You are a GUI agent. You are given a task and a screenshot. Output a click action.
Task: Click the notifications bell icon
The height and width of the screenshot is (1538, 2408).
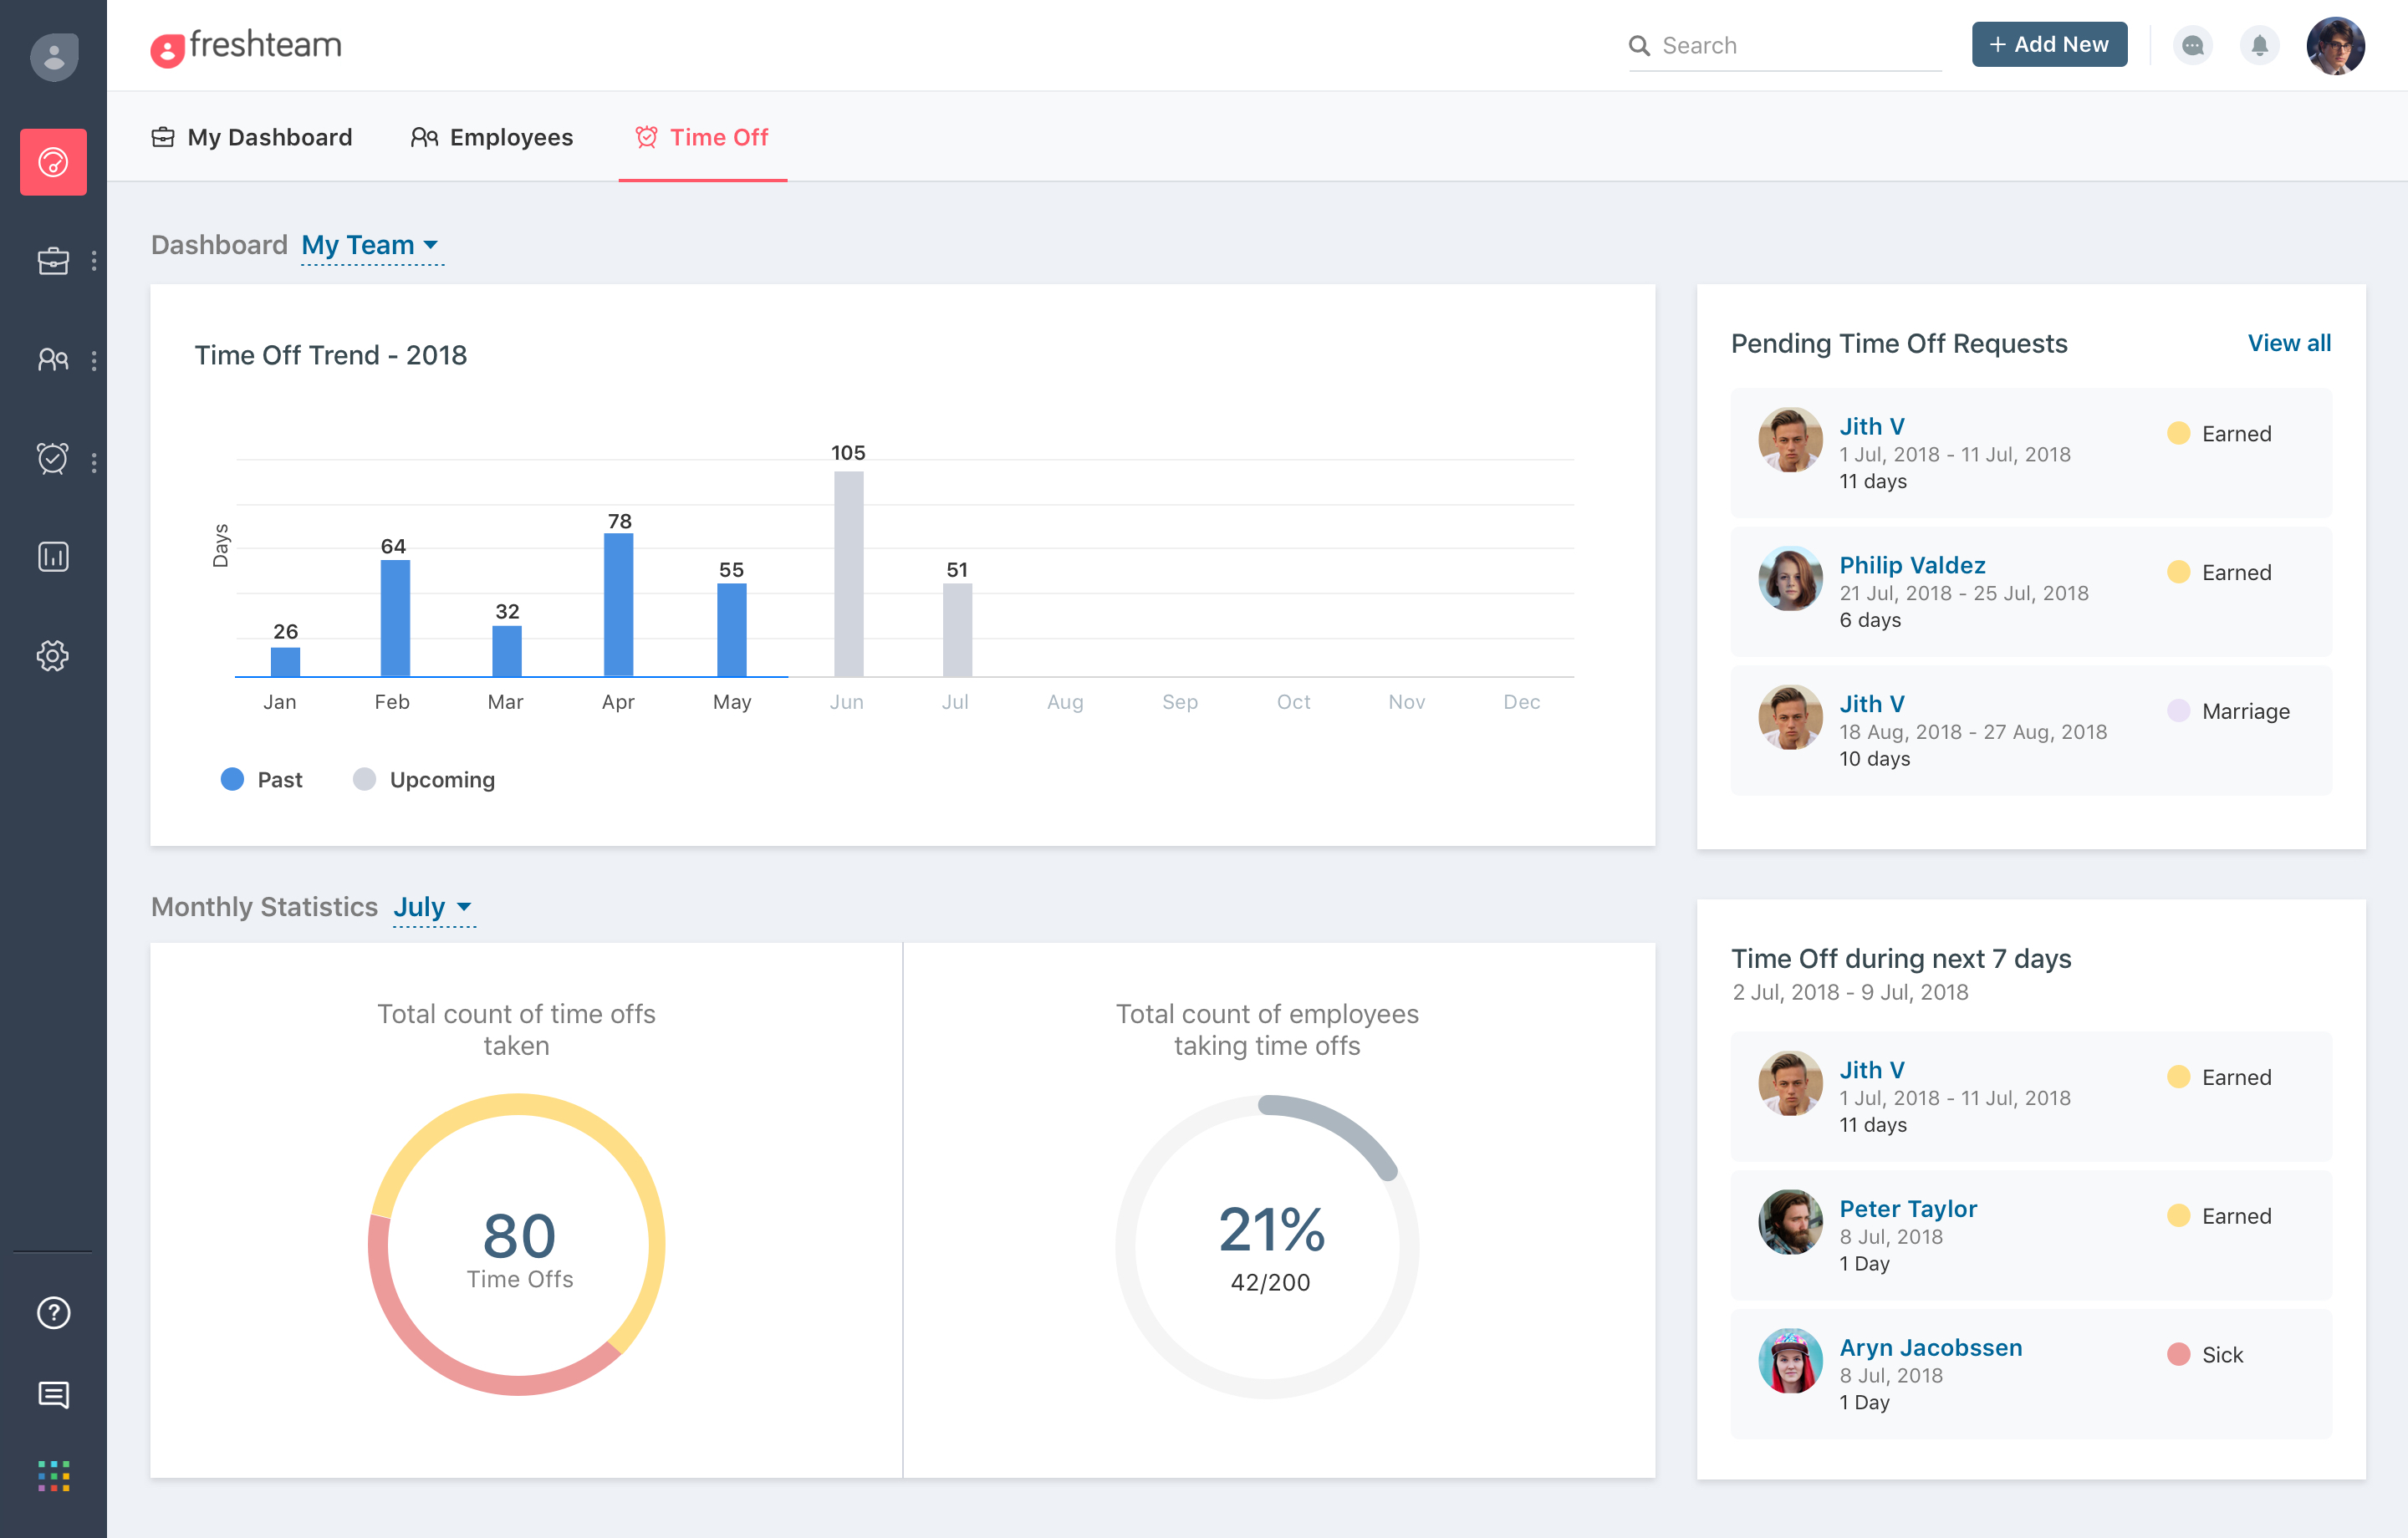pos(2261,43)
